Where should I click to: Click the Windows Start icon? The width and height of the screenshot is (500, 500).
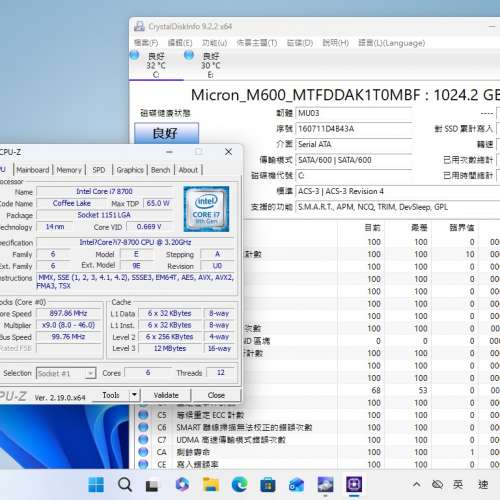pyautogui.click(x=96, y=484)
